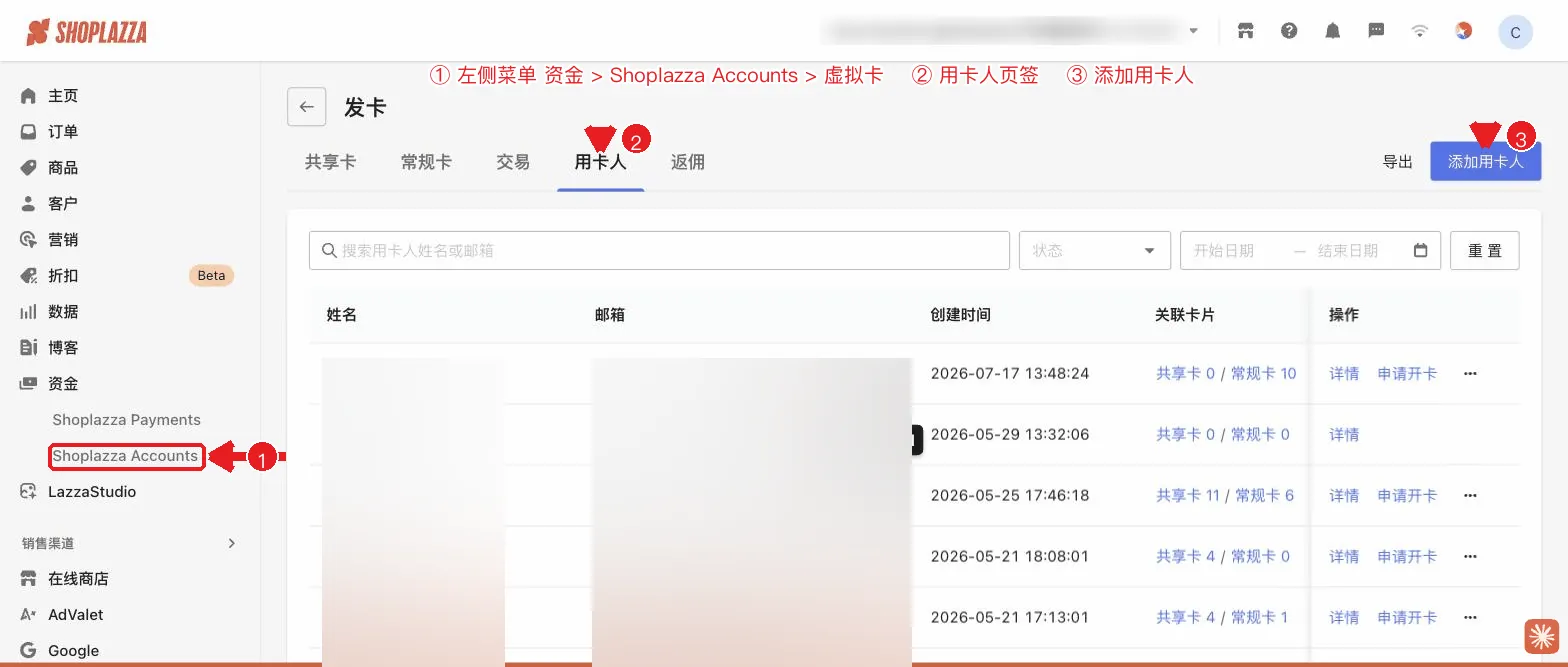
Task: Click the 创建时间 column header
Action: click(960, 315)
